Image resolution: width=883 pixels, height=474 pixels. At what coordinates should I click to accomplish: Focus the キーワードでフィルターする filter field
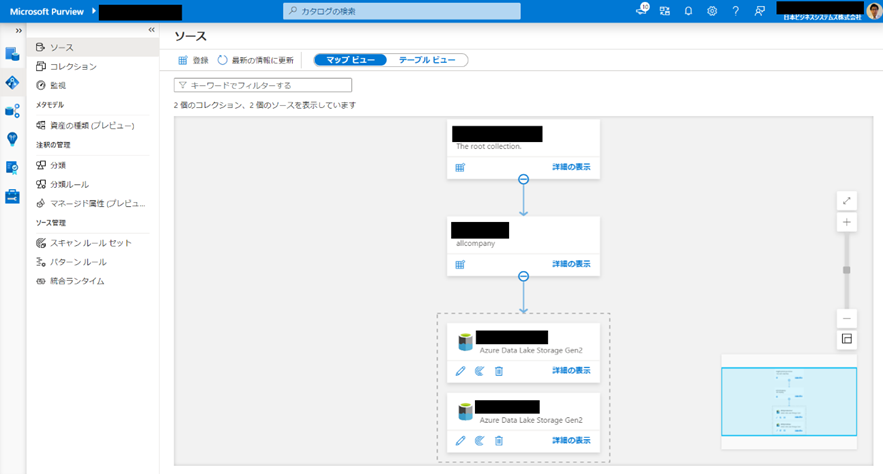(263, 85)
